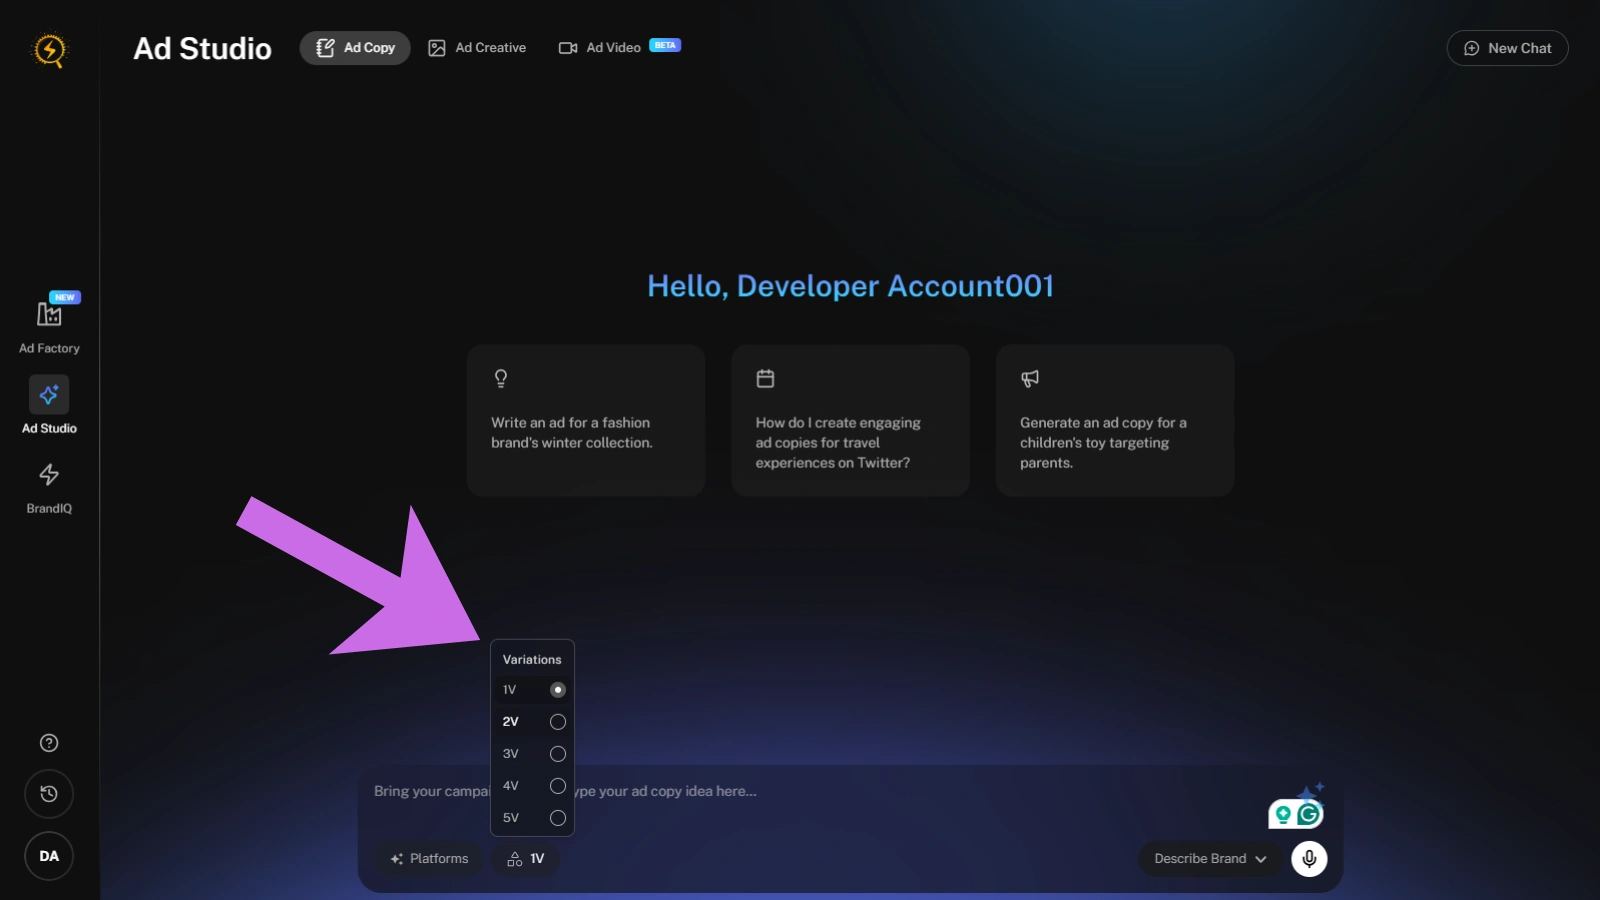Screen dimensions: 1600x900
Task: Expand the Describe Brand dropdown
Action: [1209, 859]
